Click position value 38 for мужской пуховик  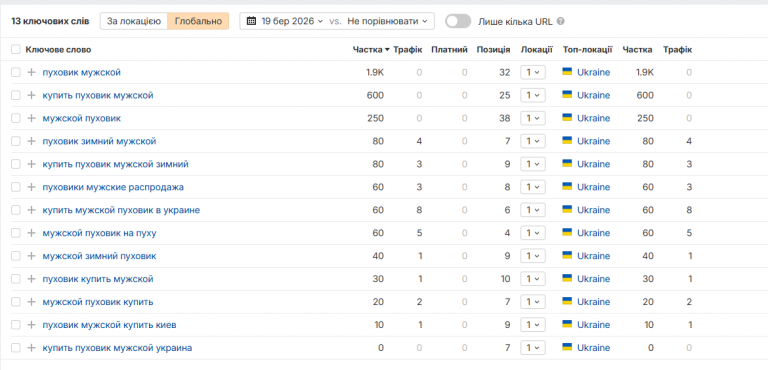click(505, 118)
